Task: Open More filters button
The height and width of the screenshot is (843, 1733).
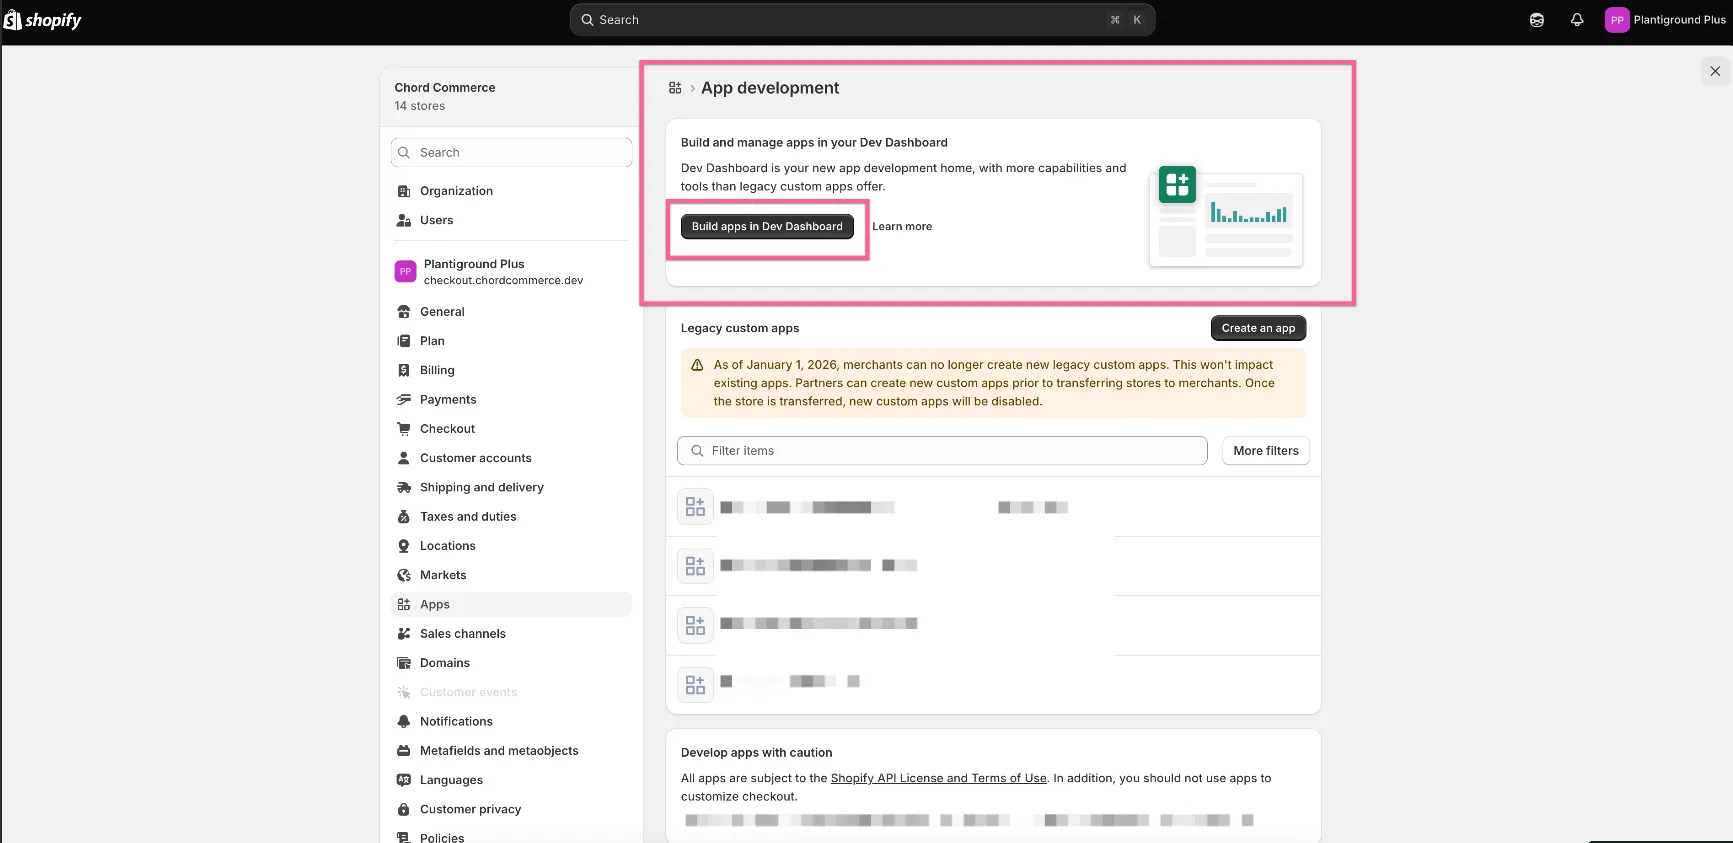Action: click(1266, 451)
